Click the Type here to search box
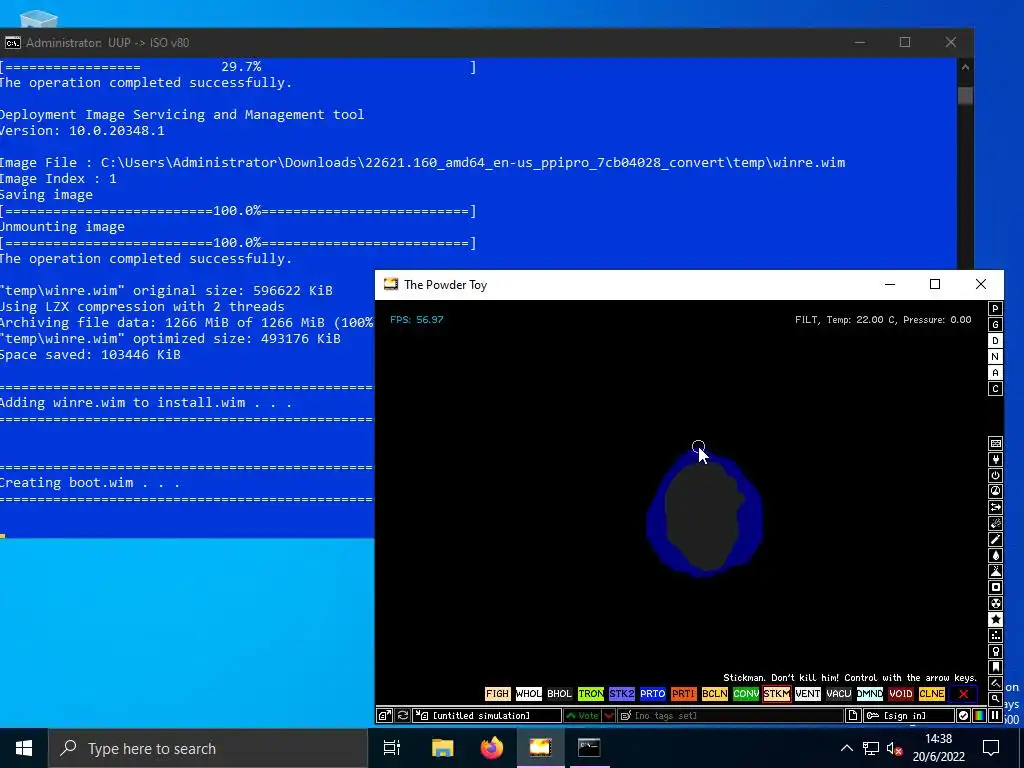Viewport: 1024px width, 768px height. [208, 748]
